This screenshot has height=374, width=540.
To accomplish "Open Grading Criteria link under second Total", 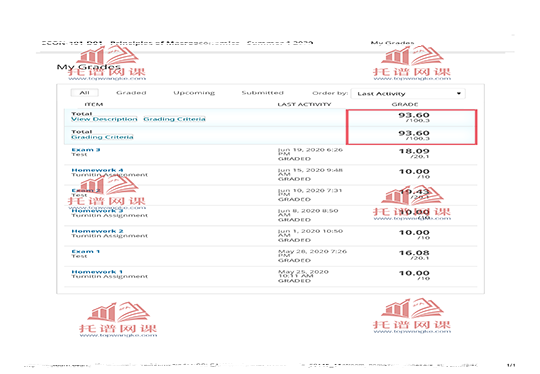I will click(x=102, y=137).
